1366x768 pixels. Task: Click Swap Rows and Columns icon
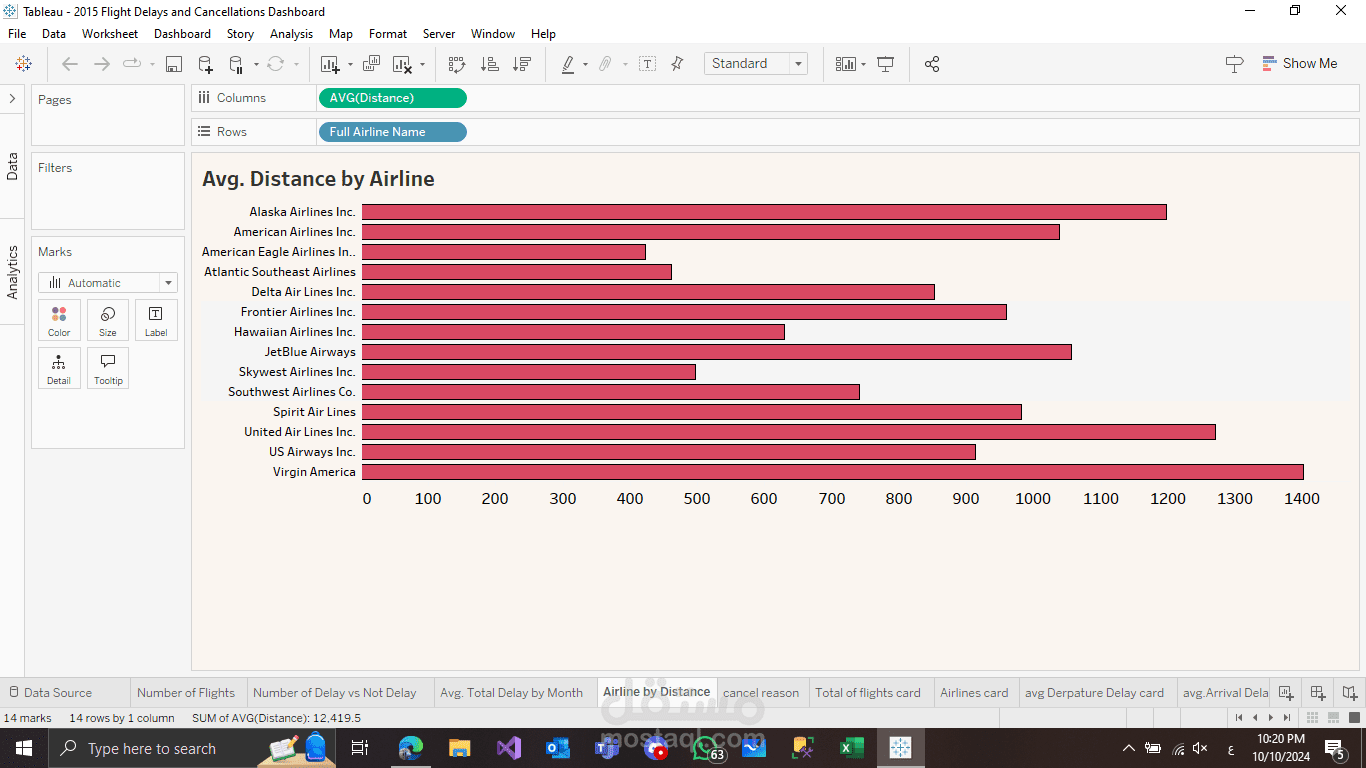(457, 64)
